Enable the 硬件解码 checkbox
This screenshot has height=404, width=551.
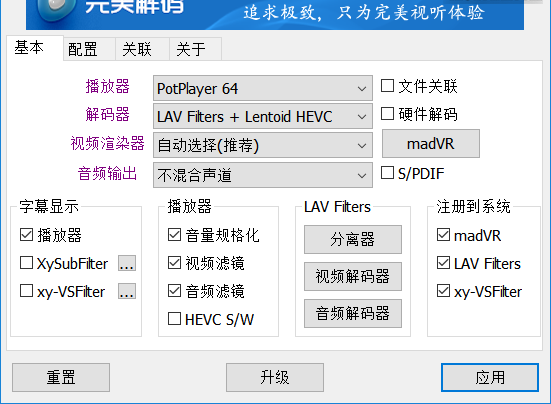387,113
